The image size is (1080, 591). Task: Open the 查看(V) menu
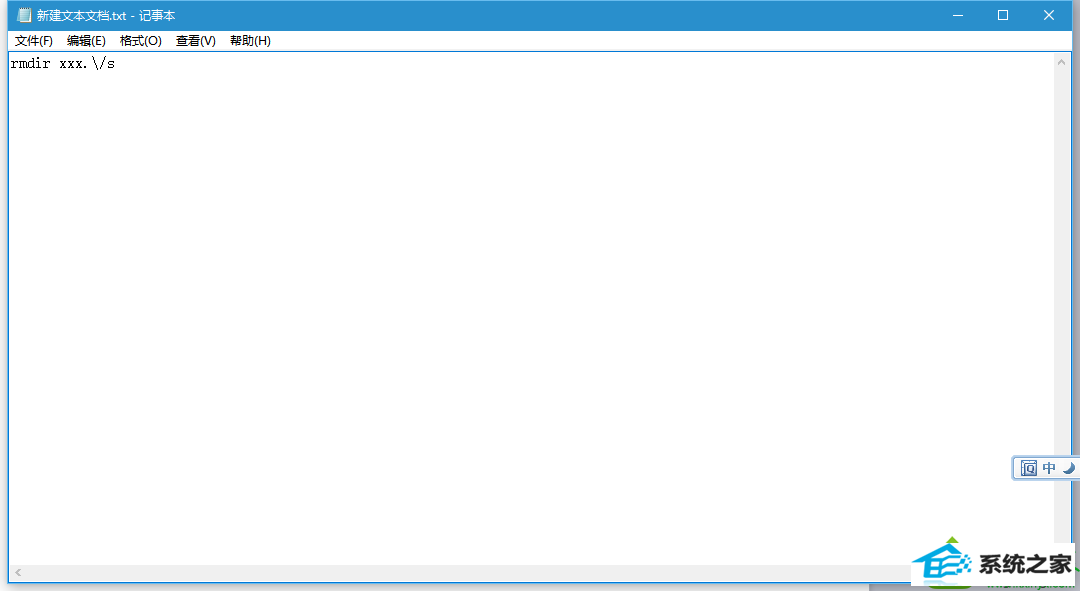coord(196,41)
